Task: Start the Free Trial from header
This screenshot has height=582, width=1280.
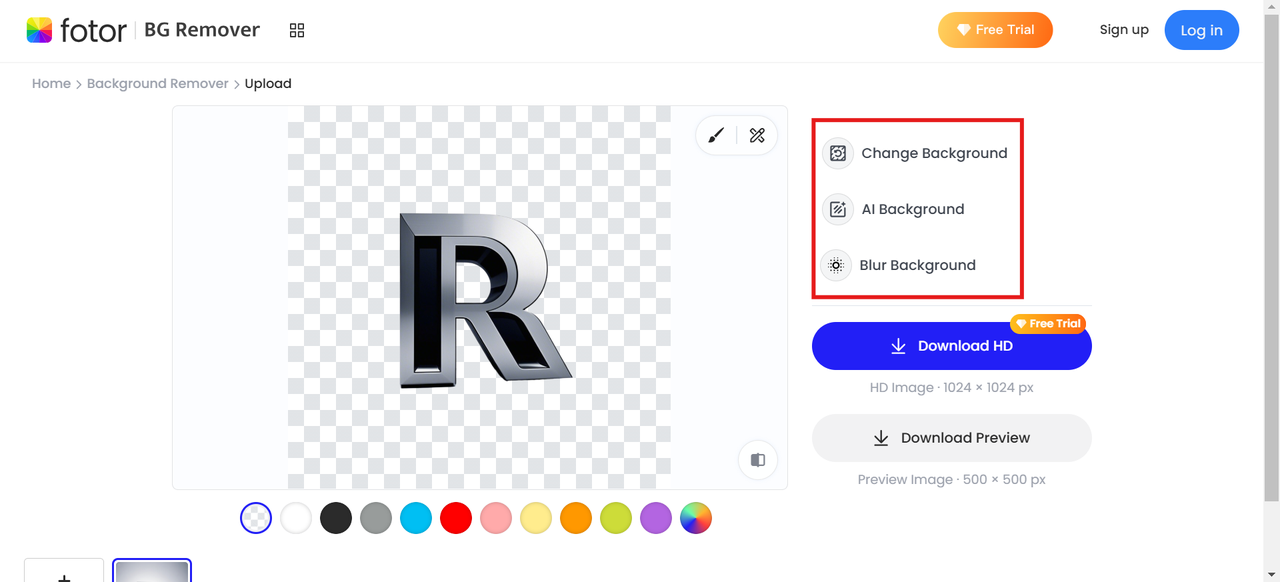Action: click(x=995, y=30)
